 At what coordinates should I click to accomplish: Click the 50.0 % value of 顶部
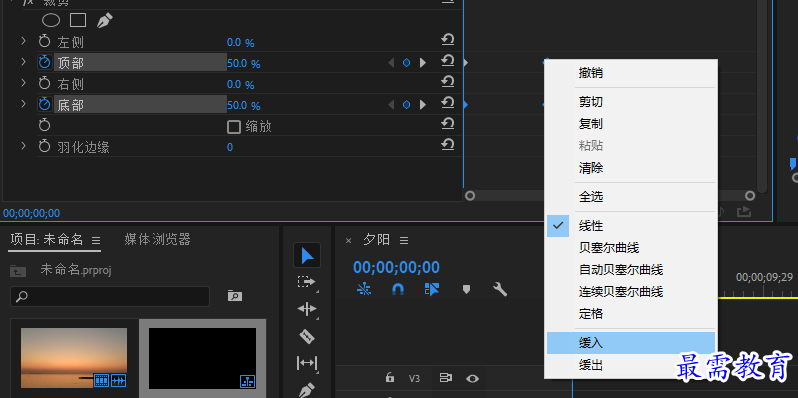pyautogui.click(x=243, y=64)
